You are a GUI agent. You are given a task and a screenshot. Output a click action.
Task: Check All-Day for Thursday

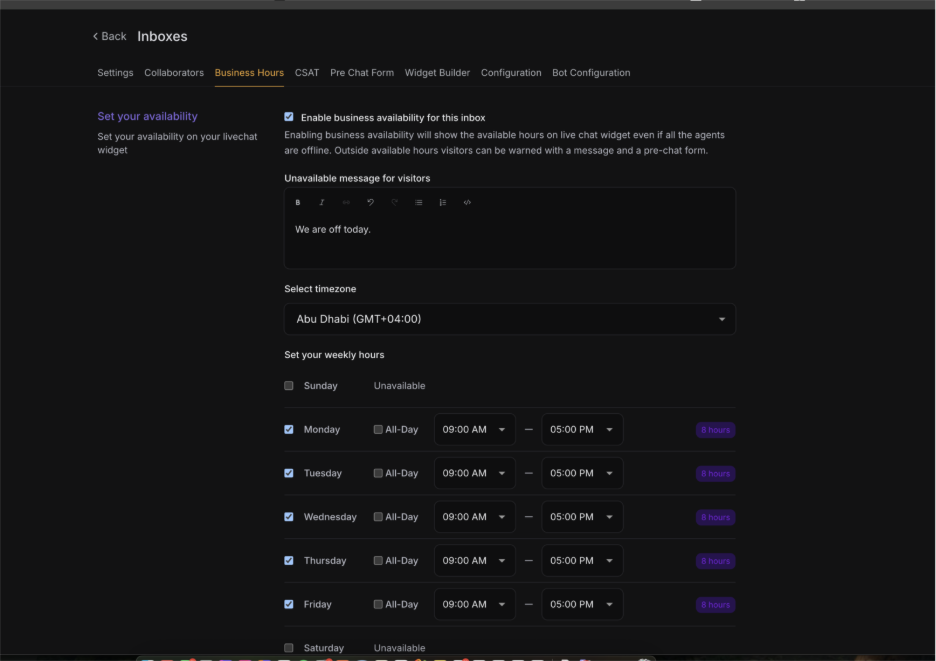[x=378, y=560]
